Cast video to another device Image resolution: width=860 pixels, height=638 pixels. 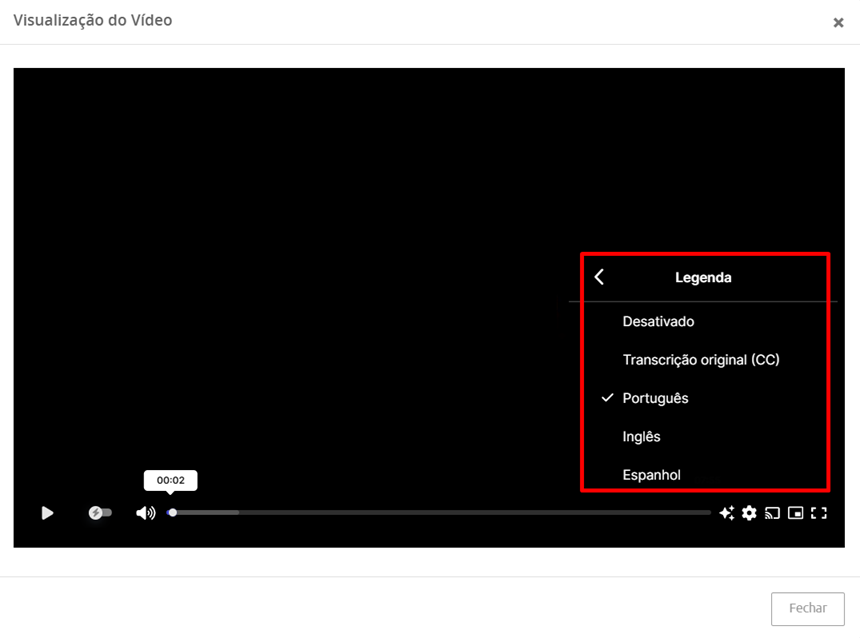pyautogui.click(x=772, y=513)
